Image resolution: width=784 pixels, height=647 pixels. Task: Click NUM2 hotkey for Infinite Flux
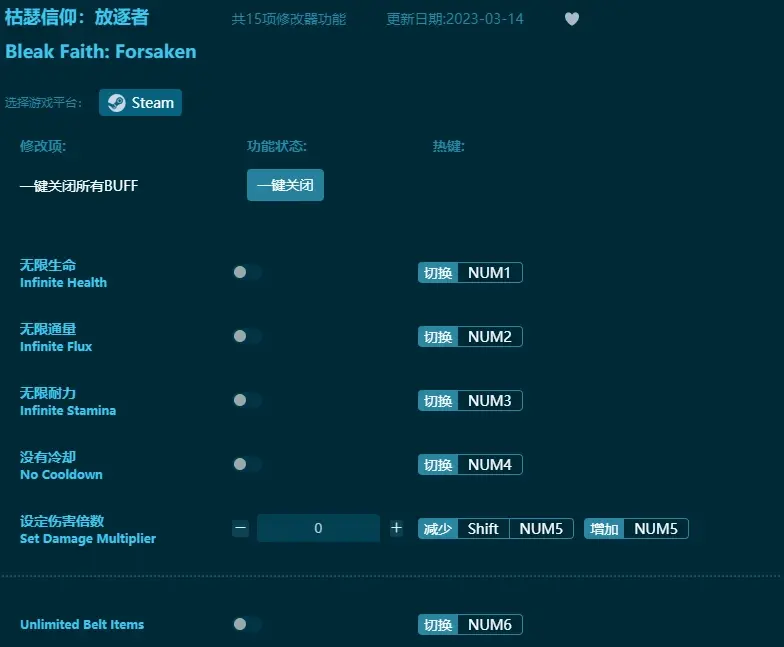coord(490,336)
